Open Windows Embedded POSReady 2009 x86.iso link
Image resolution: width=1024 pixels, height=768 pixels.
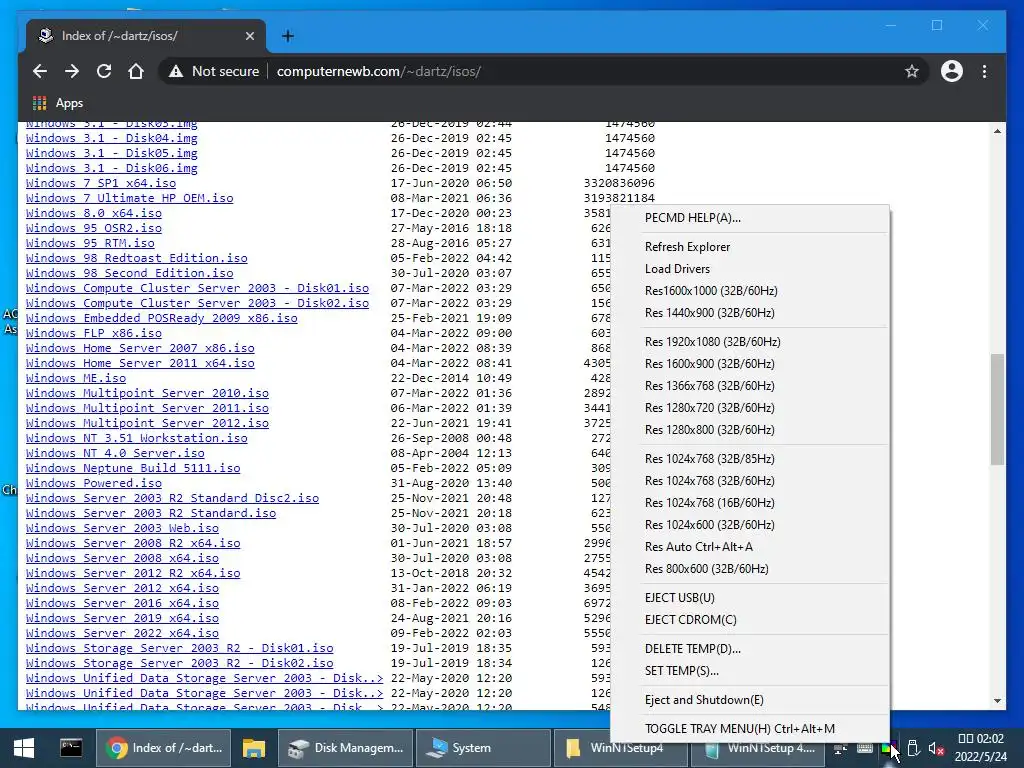(162, 319)
